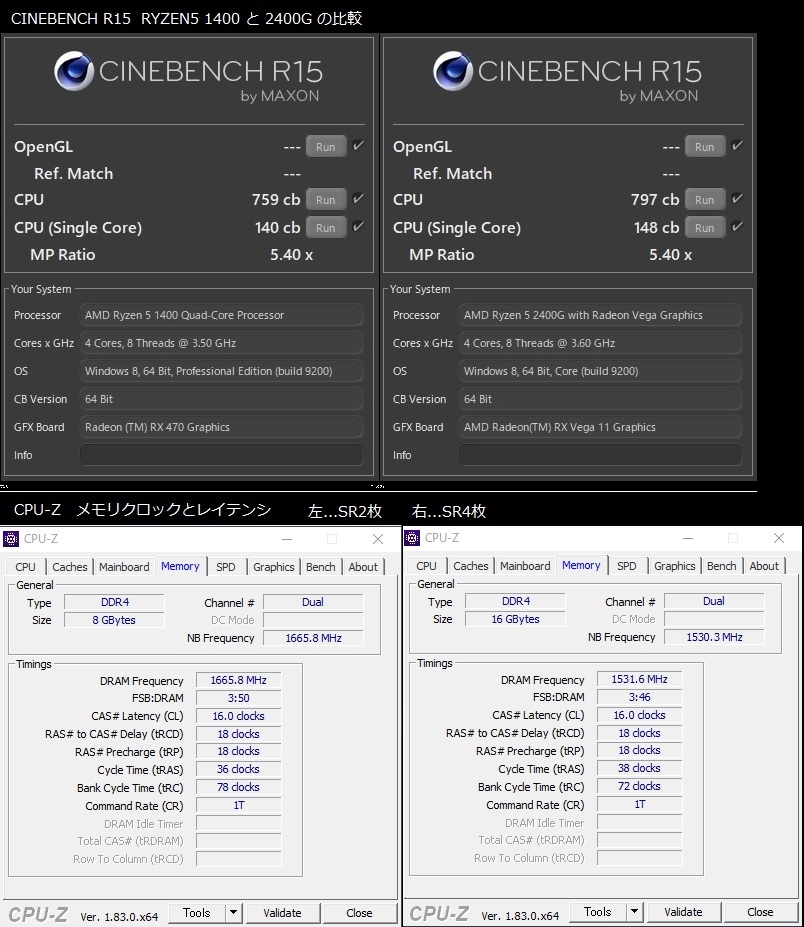804x927 pixels.
Task: Click GFX Board field RX Vega 11
Action: pyautogui.click(x=600, y=427)
